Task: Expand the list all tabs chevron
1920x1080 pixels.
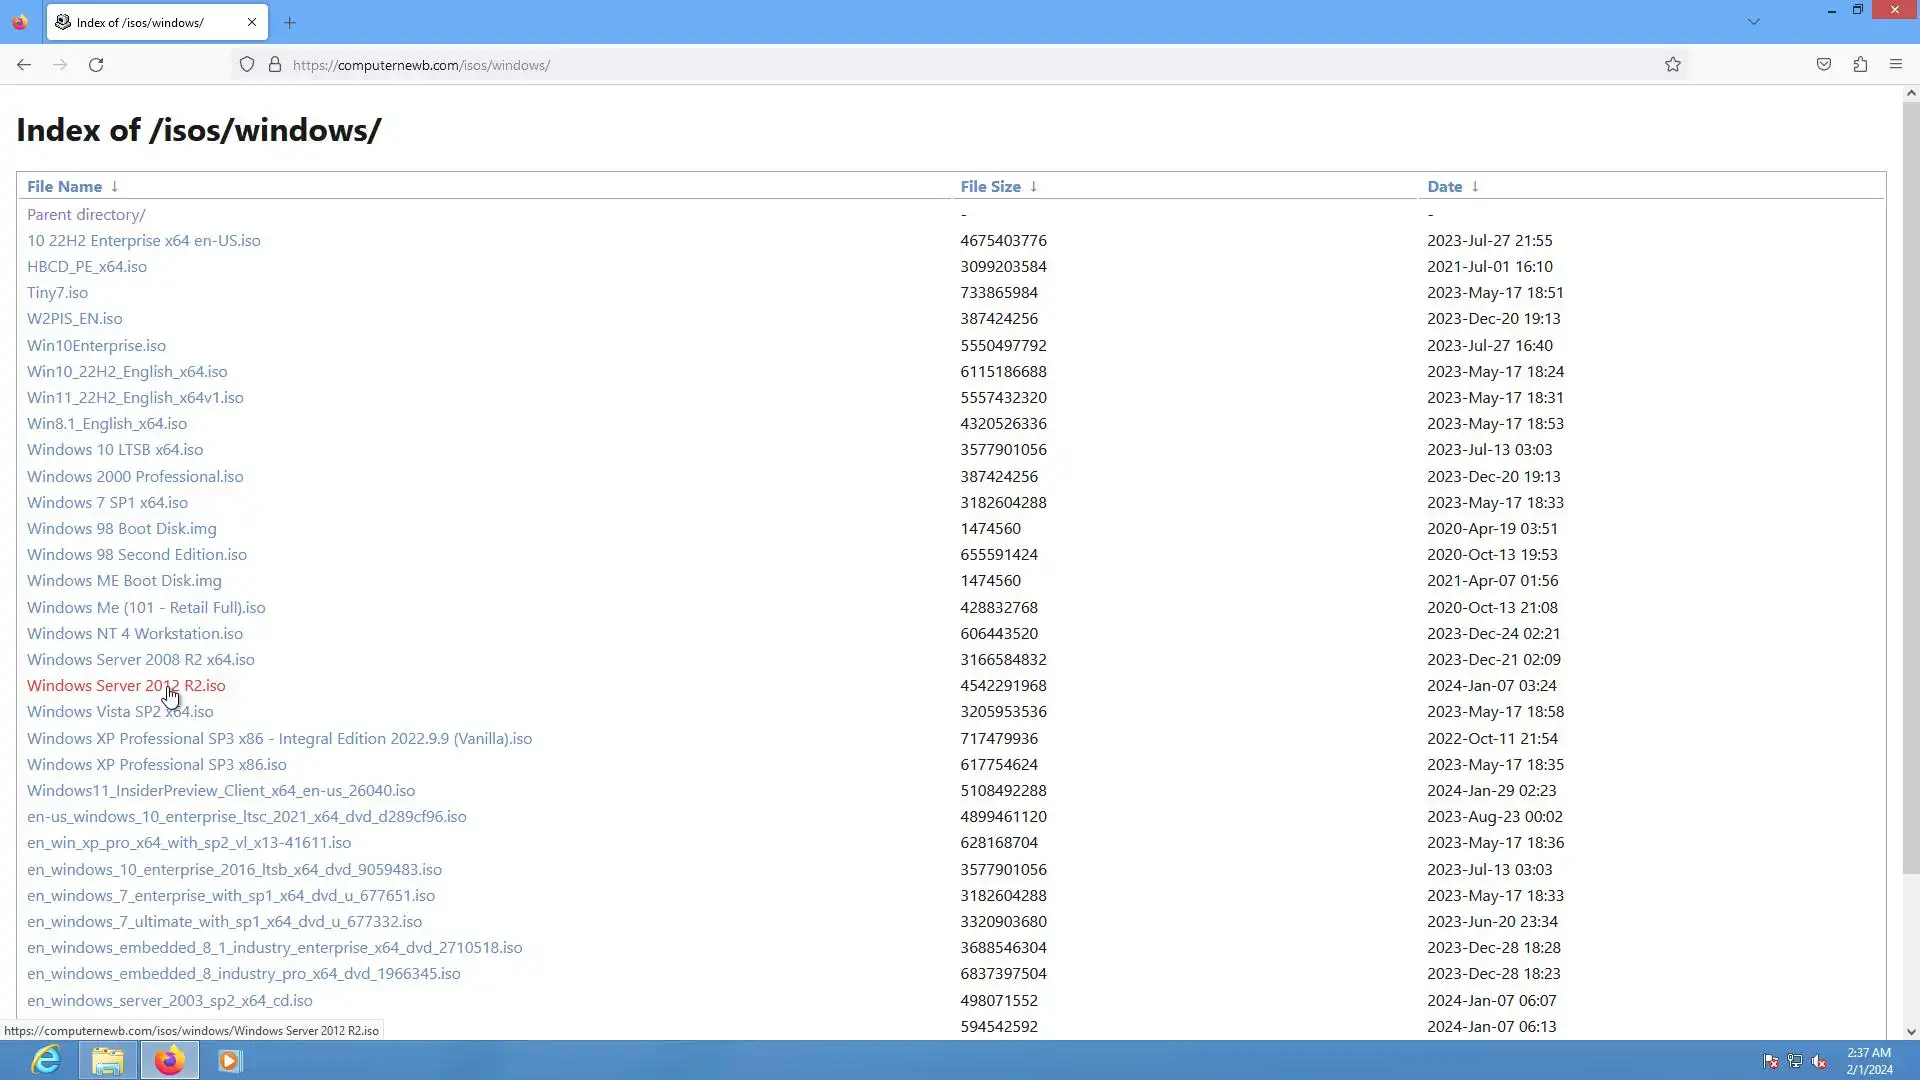Action: 1754,22
